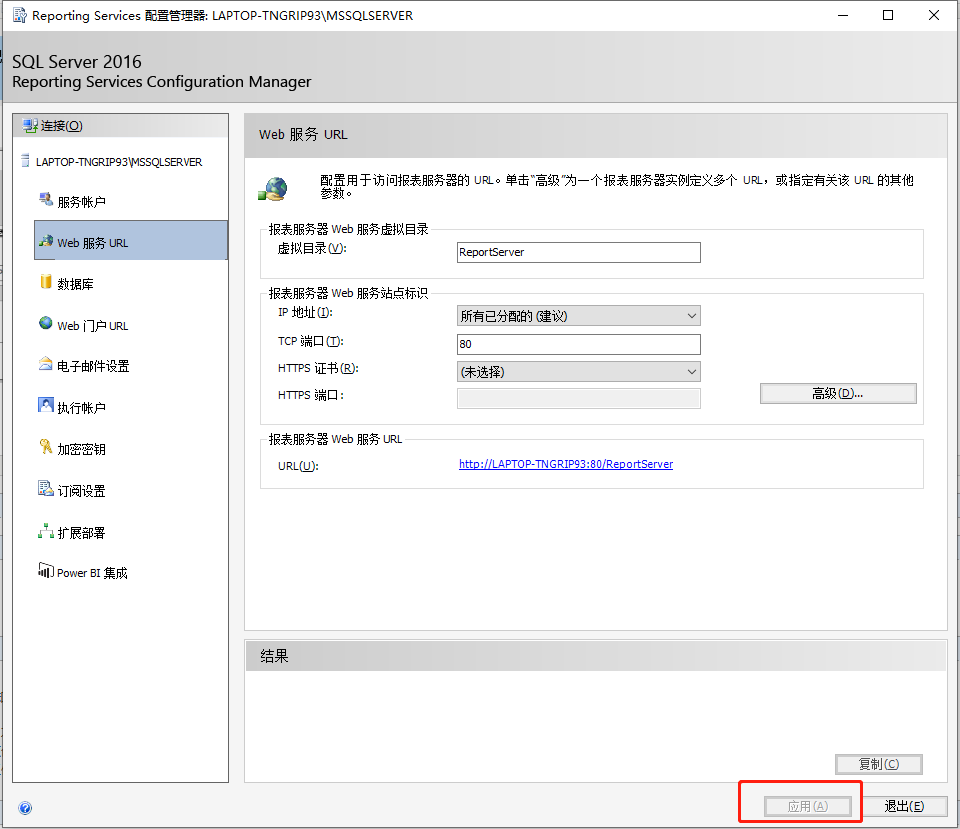
Task: Click the Web 服务 URL page heading
Action: coord(303,135)
